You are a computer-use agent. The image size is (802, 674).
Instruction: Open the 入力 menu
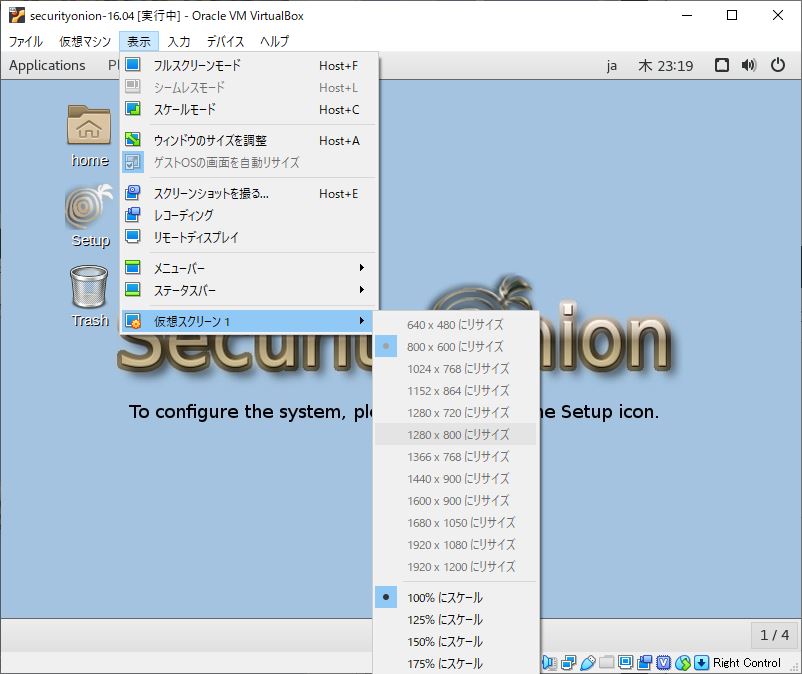click(179, 41)
